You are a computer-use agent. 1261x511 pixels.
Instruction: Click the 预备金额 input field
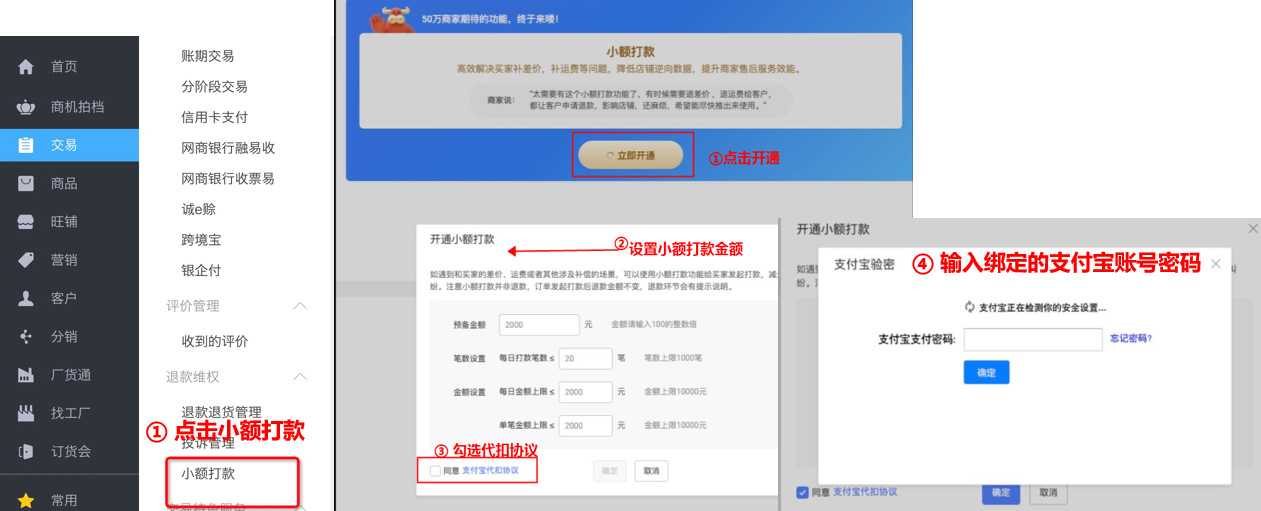tap(540, 325)
